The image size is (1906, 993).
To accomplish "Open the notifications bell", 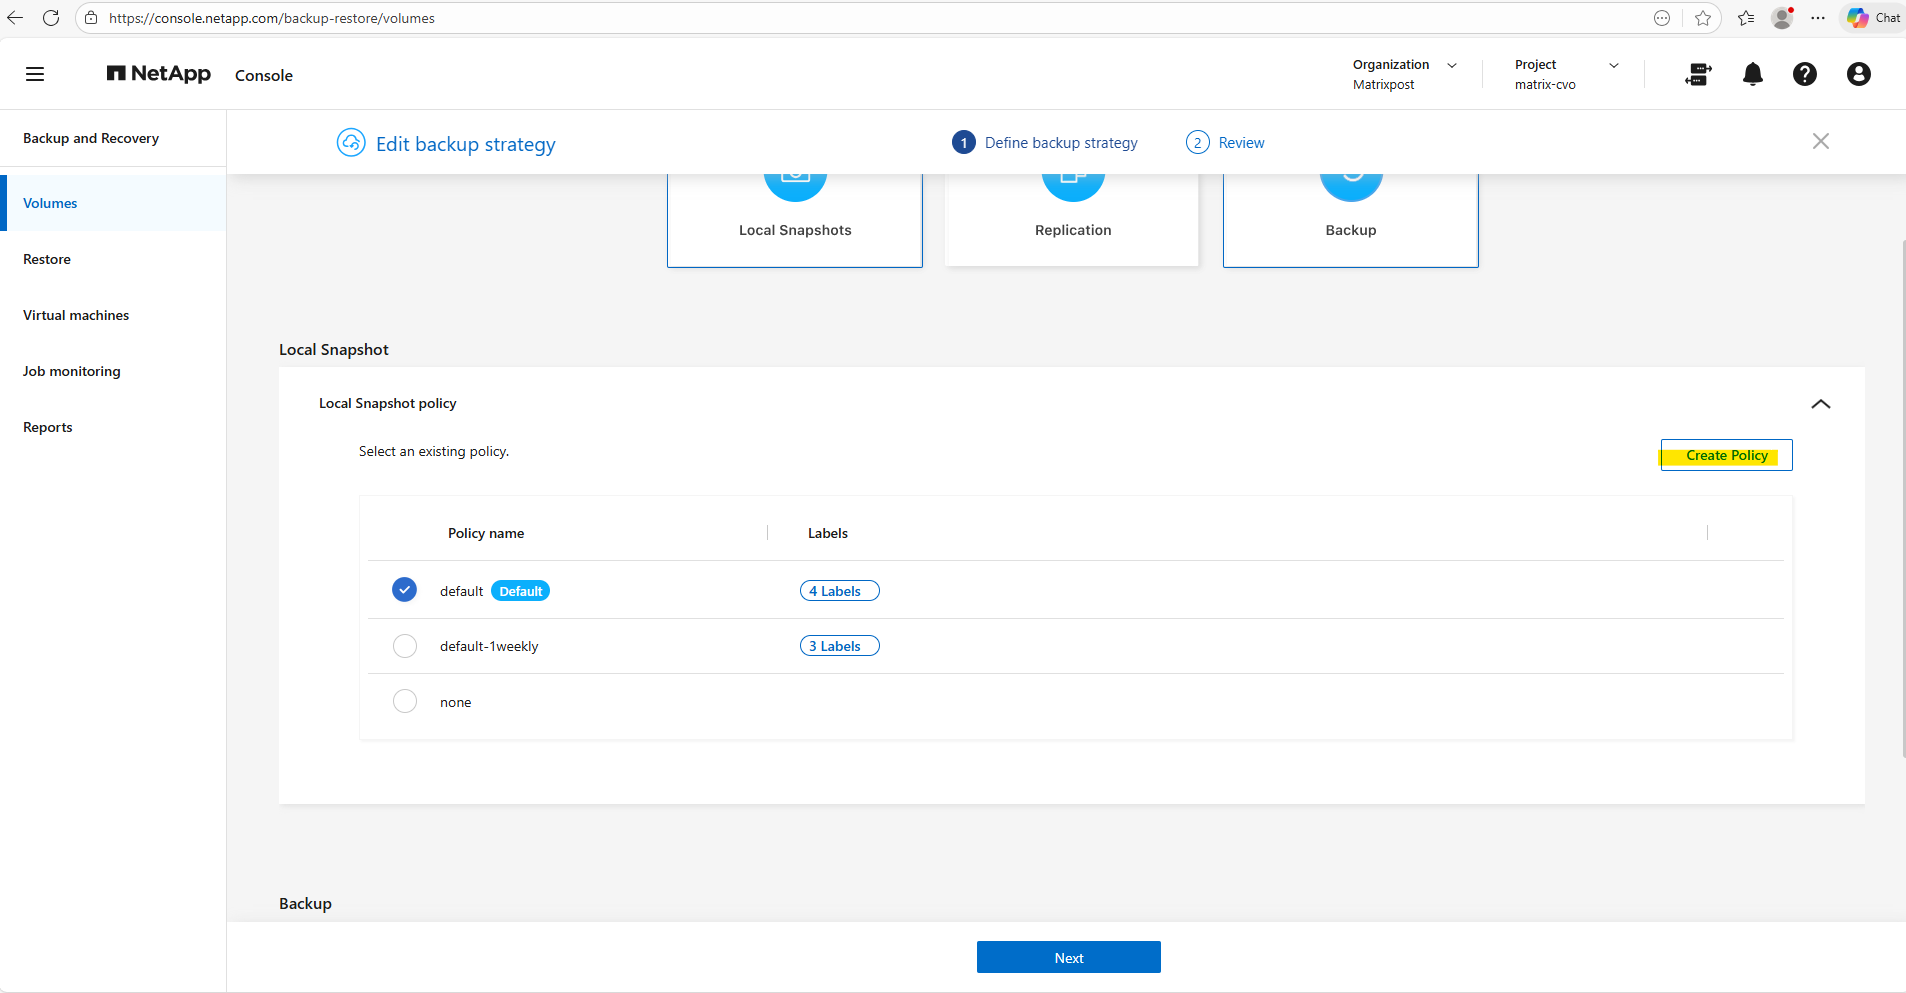I will pyautogui.click(x=1752, y=74).
